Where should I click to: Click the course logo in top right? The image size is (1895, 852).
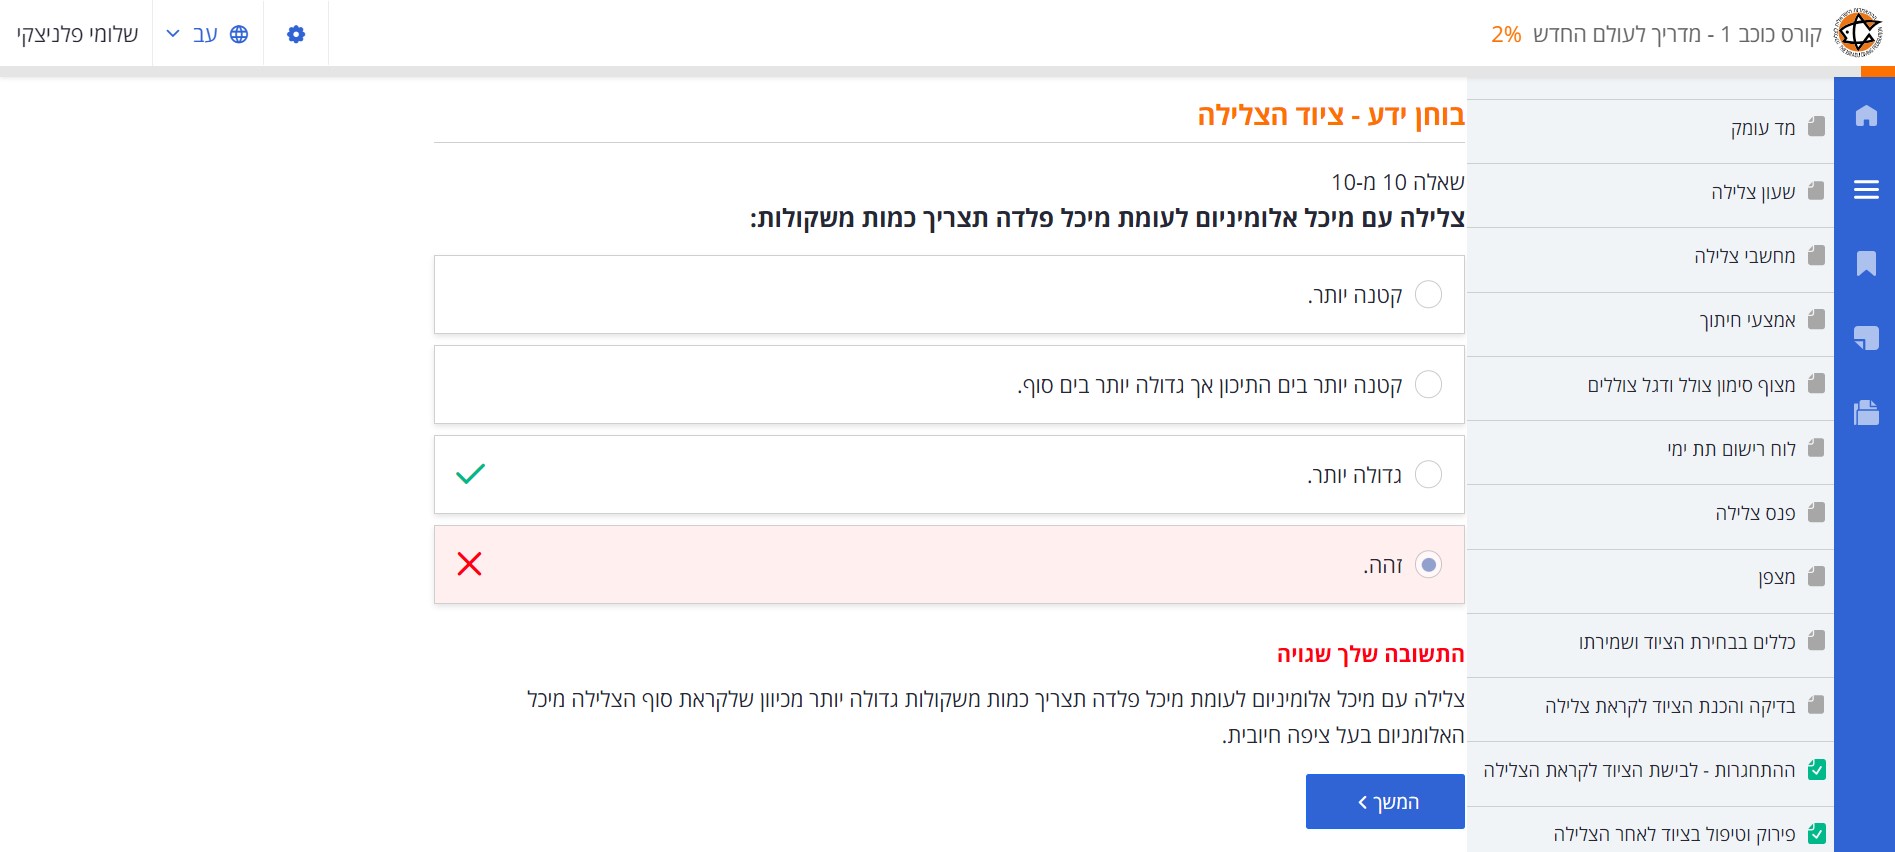coord(1859,33)
